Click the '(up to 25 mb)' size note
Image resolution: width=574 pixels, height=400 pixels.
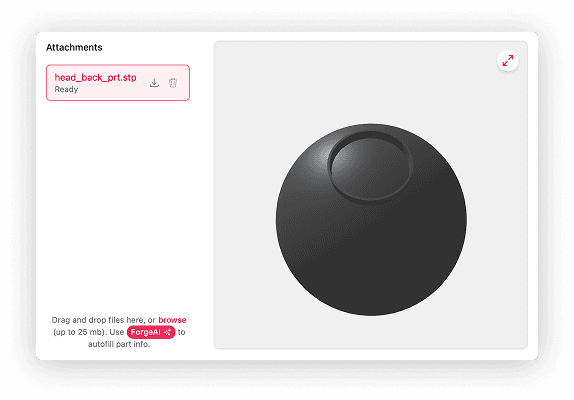coord(80,332)
